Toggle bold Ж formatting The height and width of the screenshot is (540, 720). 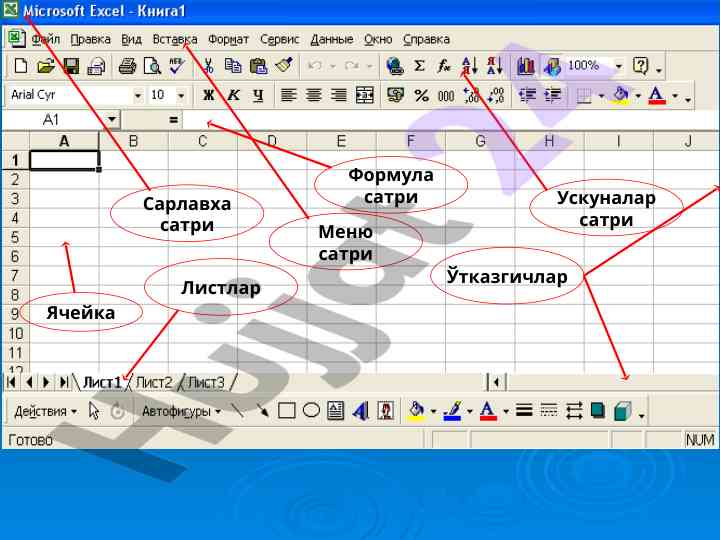208,95
